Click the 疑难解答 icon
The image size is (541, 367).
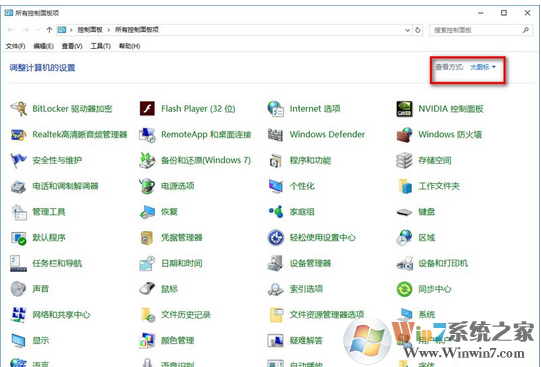pos(276,341)
